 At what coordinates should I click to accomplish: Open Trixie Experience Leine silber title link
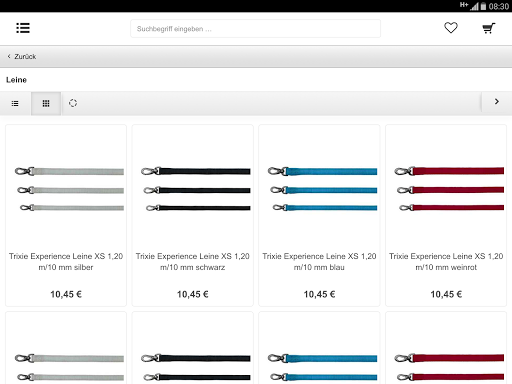(x=66, y=262)
